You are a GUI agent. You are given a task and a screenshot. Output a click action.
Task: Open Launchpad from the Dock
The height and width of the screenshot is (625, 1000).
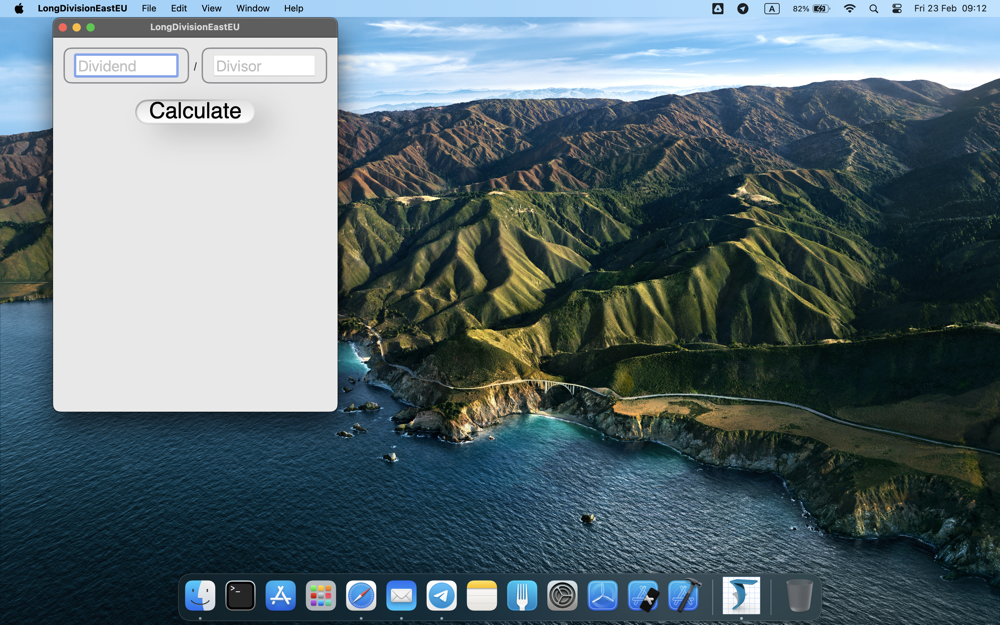click(321, 596)
